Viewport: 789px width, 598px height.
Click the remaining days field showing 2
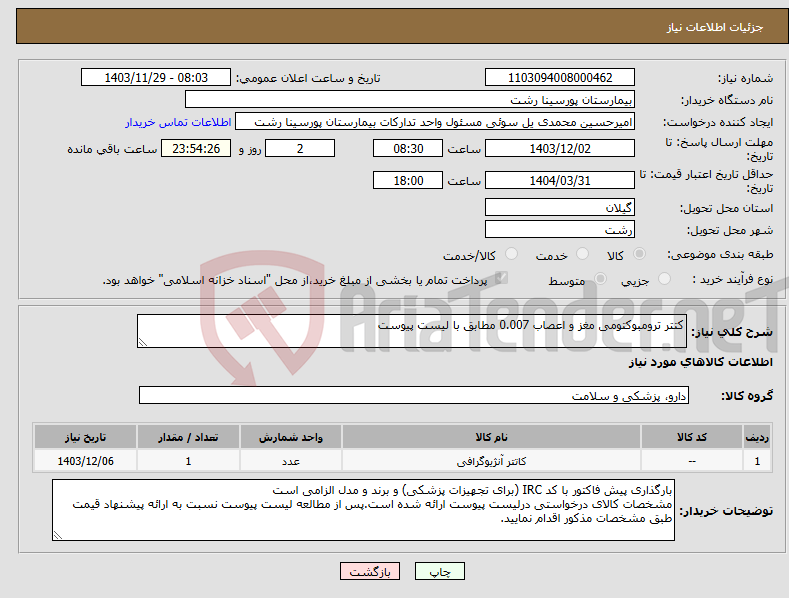pyautogui.click(x=300, y=148)
